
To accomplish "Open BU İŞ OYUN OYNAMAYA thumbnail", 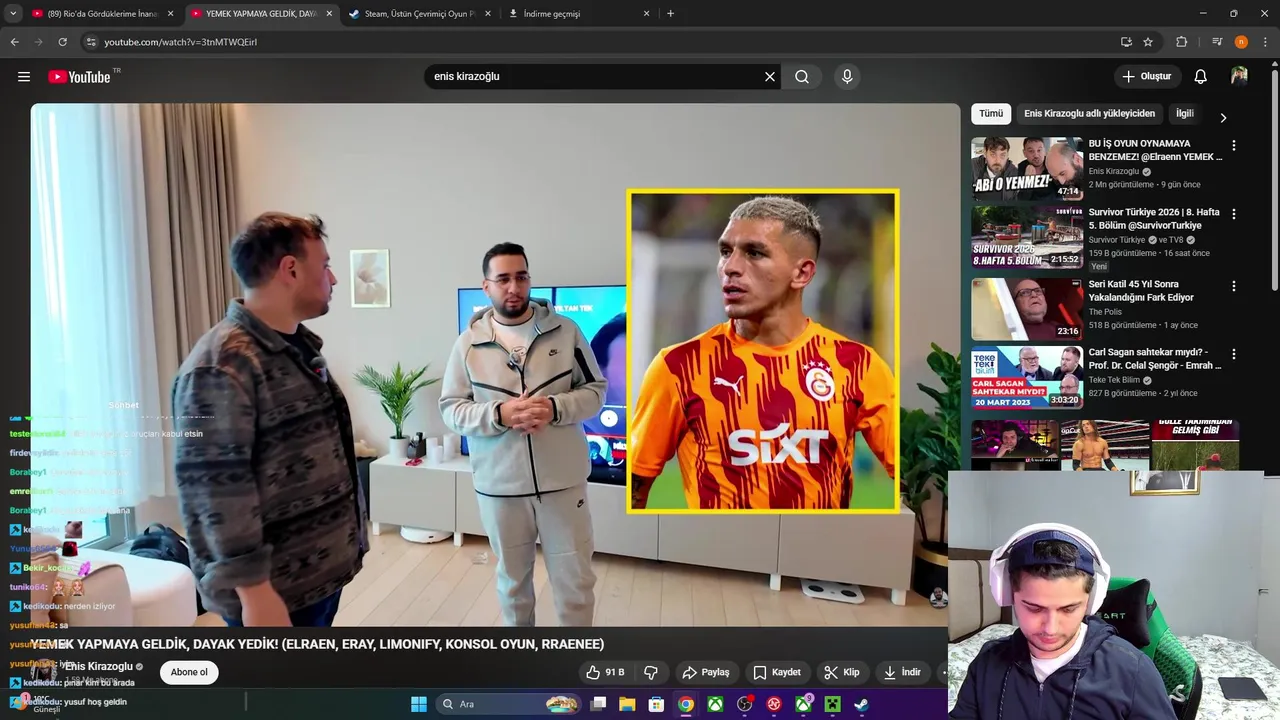I will [x=1027, y=168].
